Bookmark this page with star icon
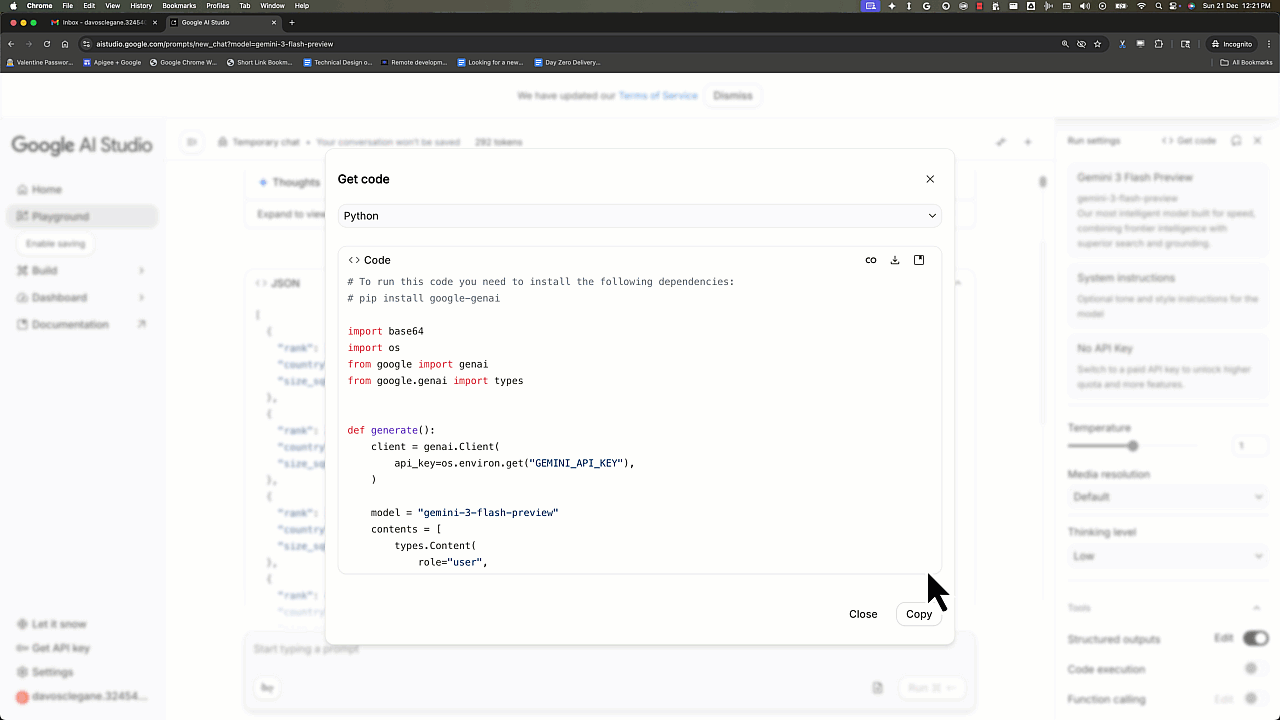1280x720 pixels. (1097, 44)
